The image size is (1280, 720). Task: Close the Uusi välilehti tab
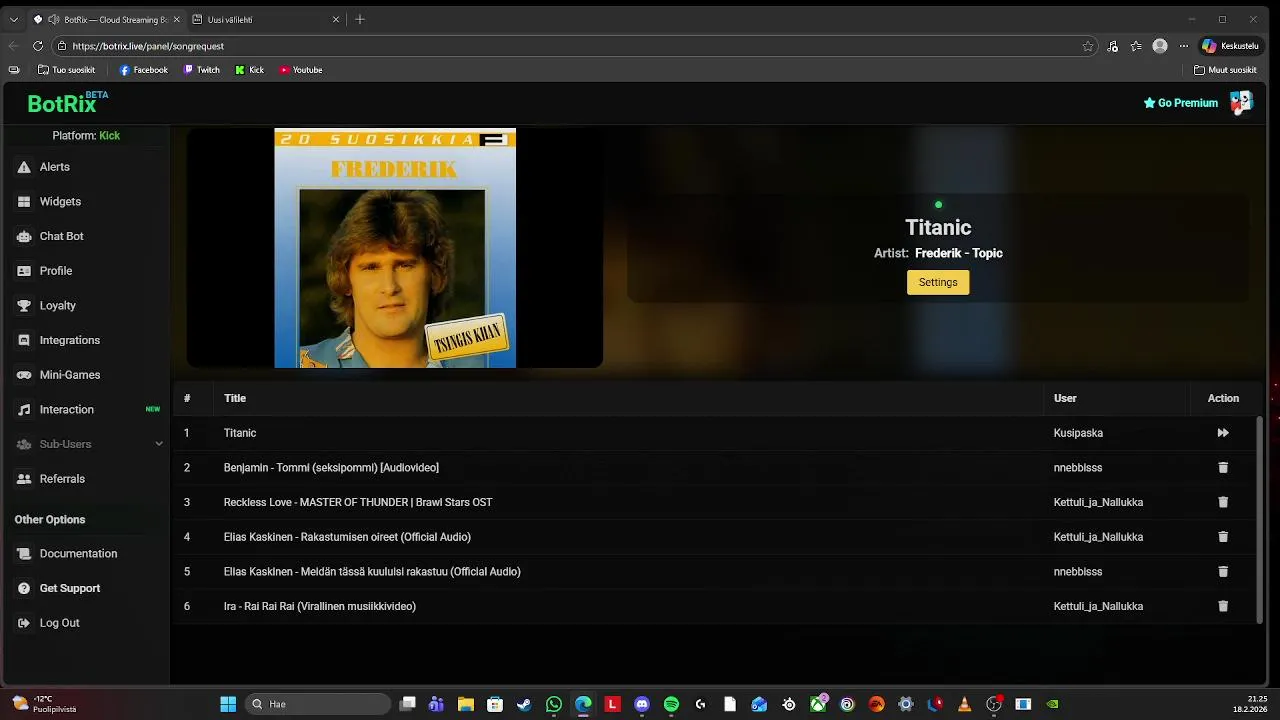336,19
